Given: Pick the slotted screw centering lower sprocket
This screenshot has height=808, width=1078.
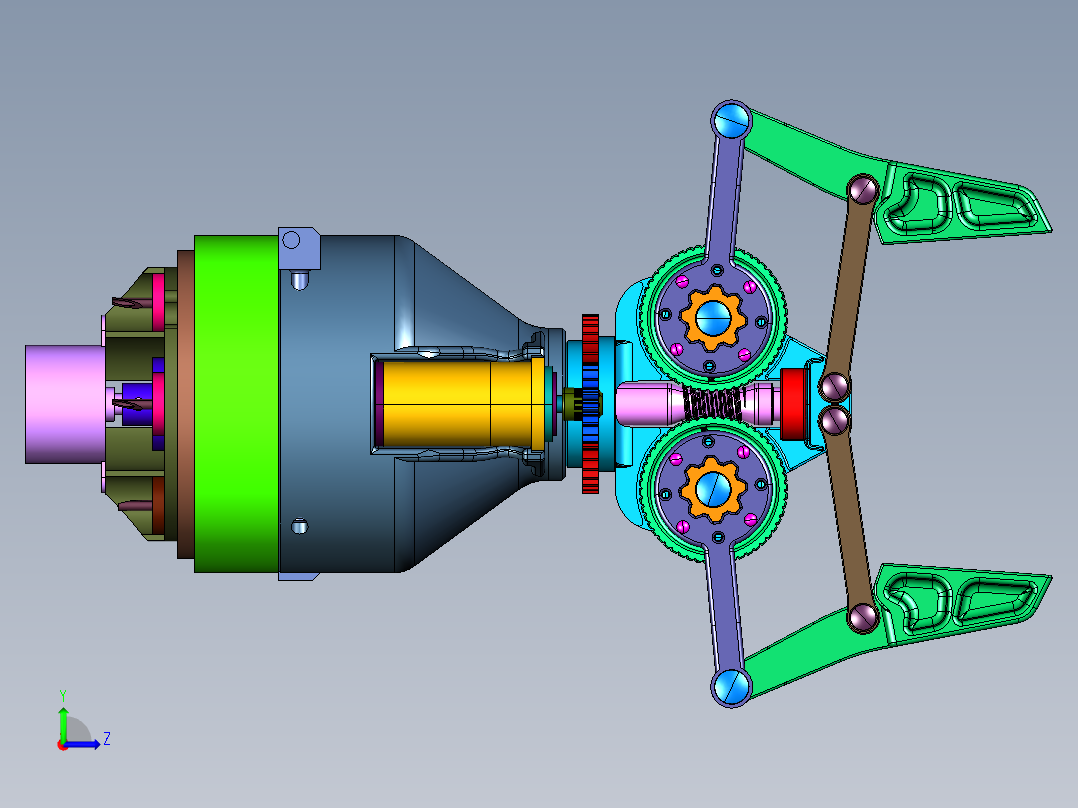Looking at the screenshot, I should (x=713, y=489).
